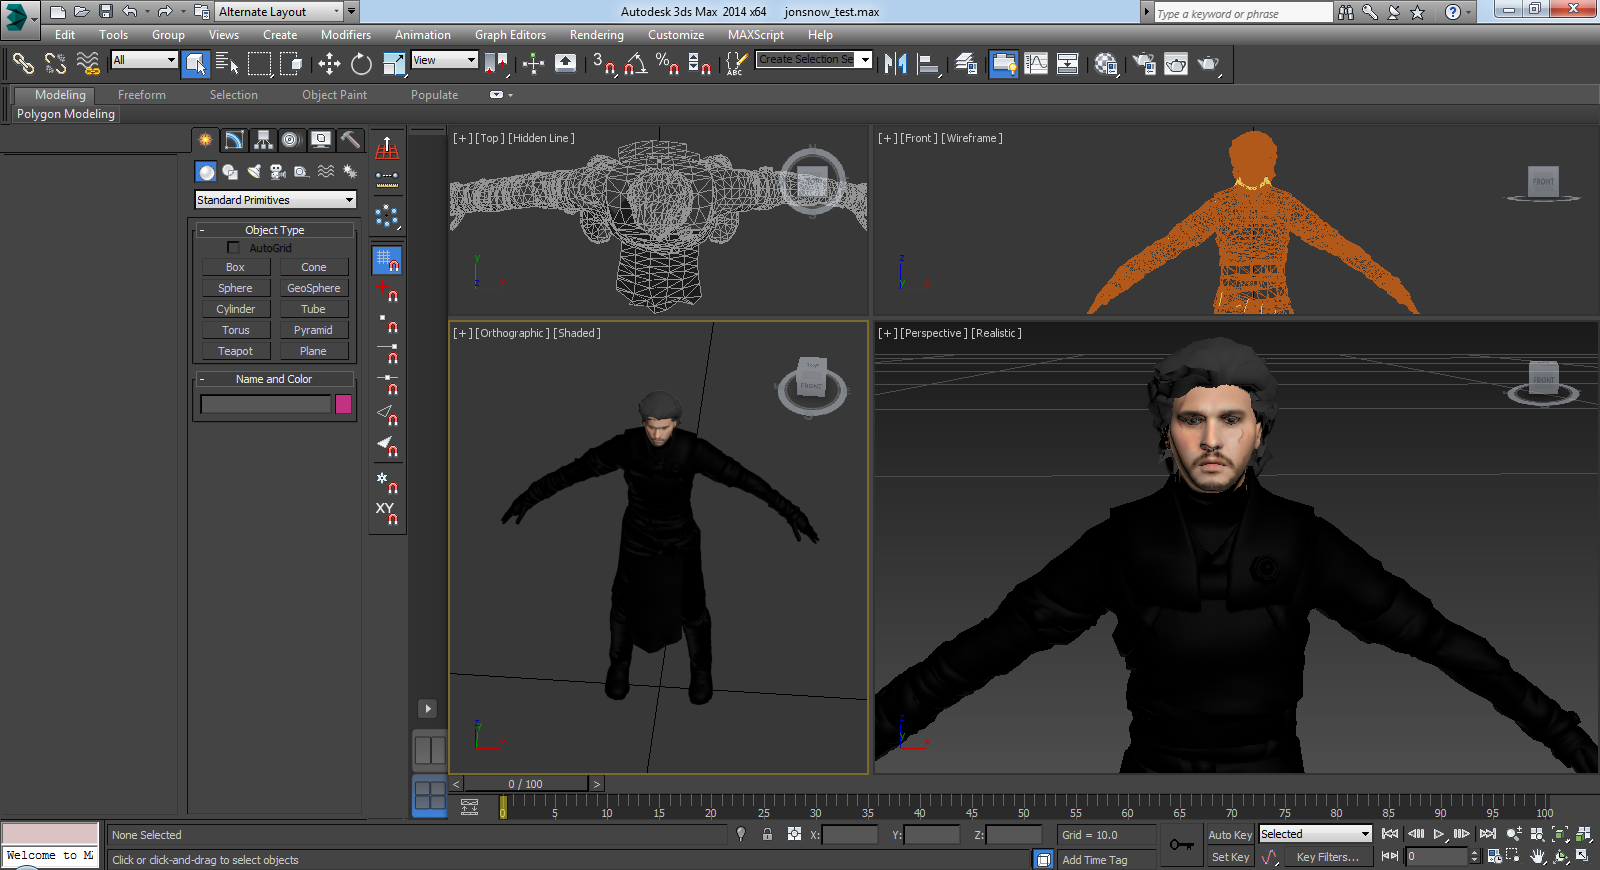Screen dimensions: 1600x870
Task: Select the Cameras category icon
Action: (278, 172)
